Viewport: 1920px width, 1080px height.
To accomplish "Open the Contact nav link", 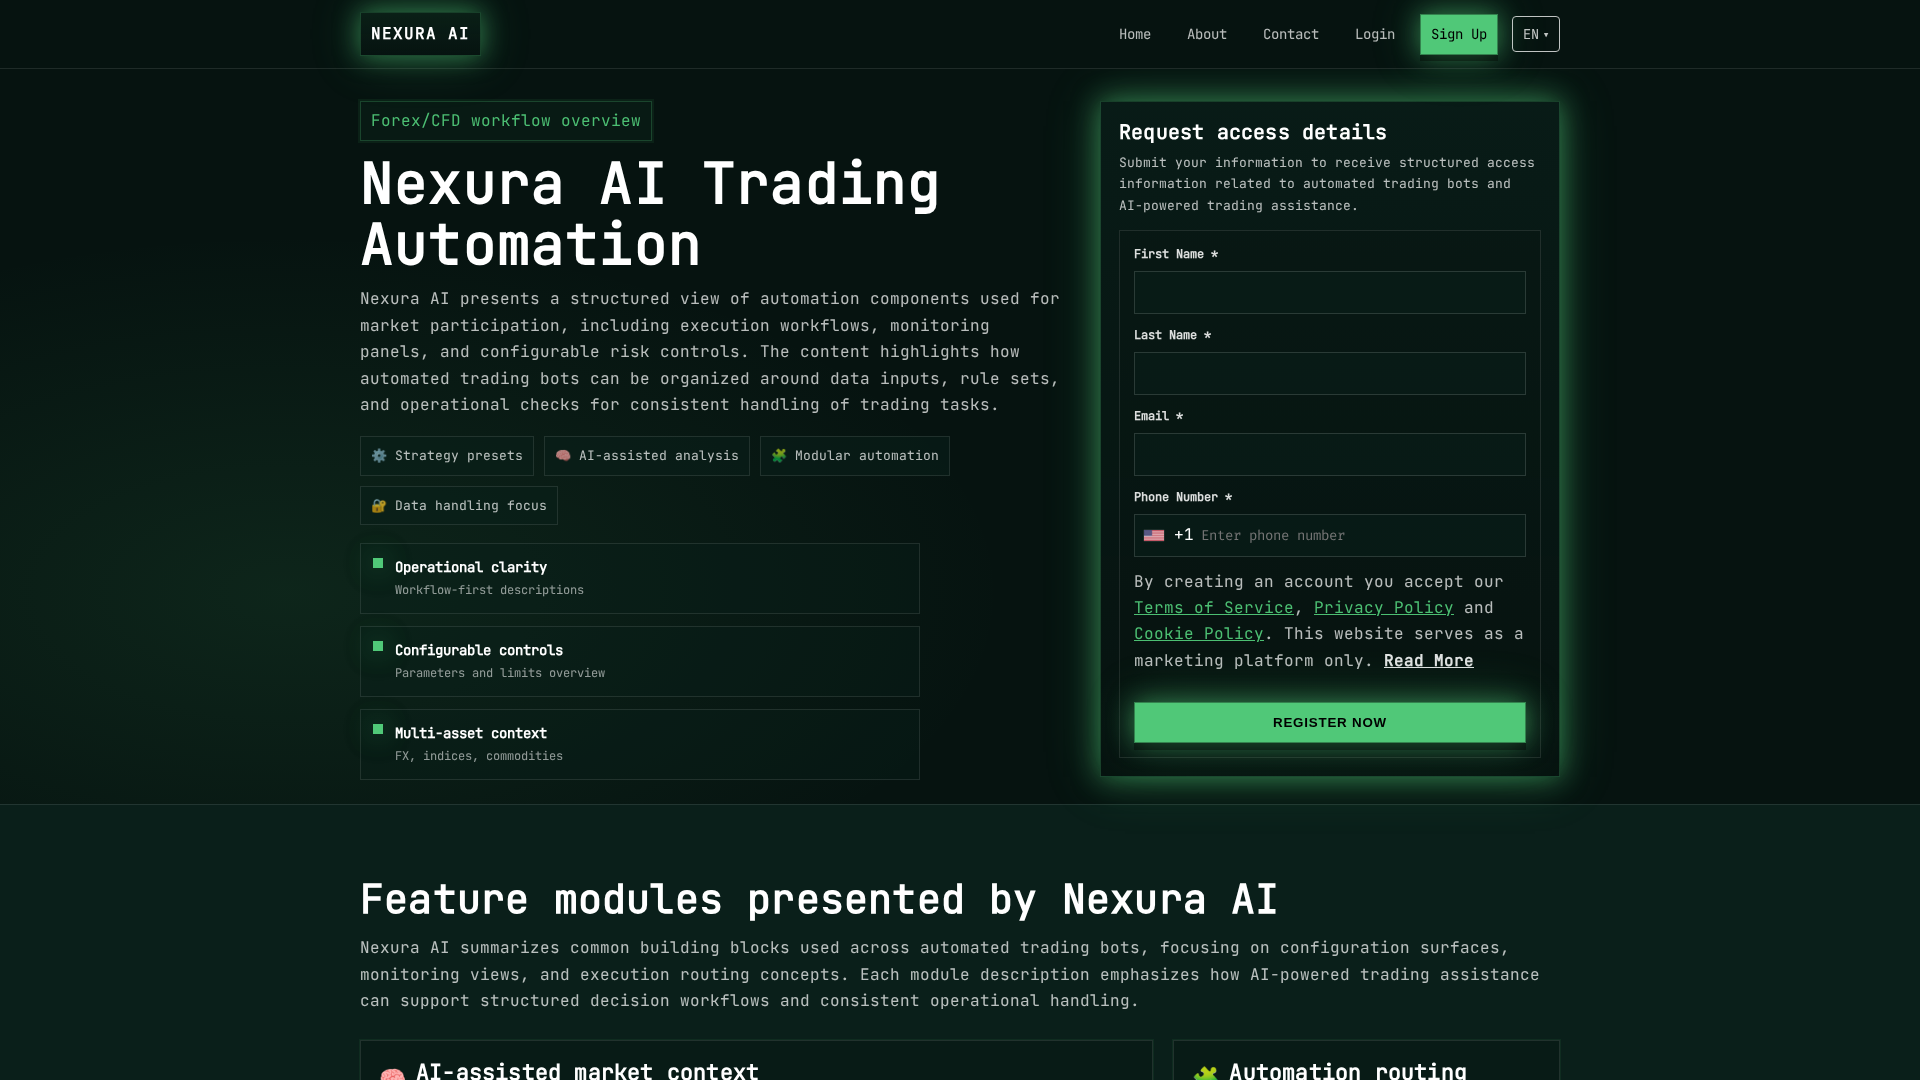I will (x=1291, y=34).
